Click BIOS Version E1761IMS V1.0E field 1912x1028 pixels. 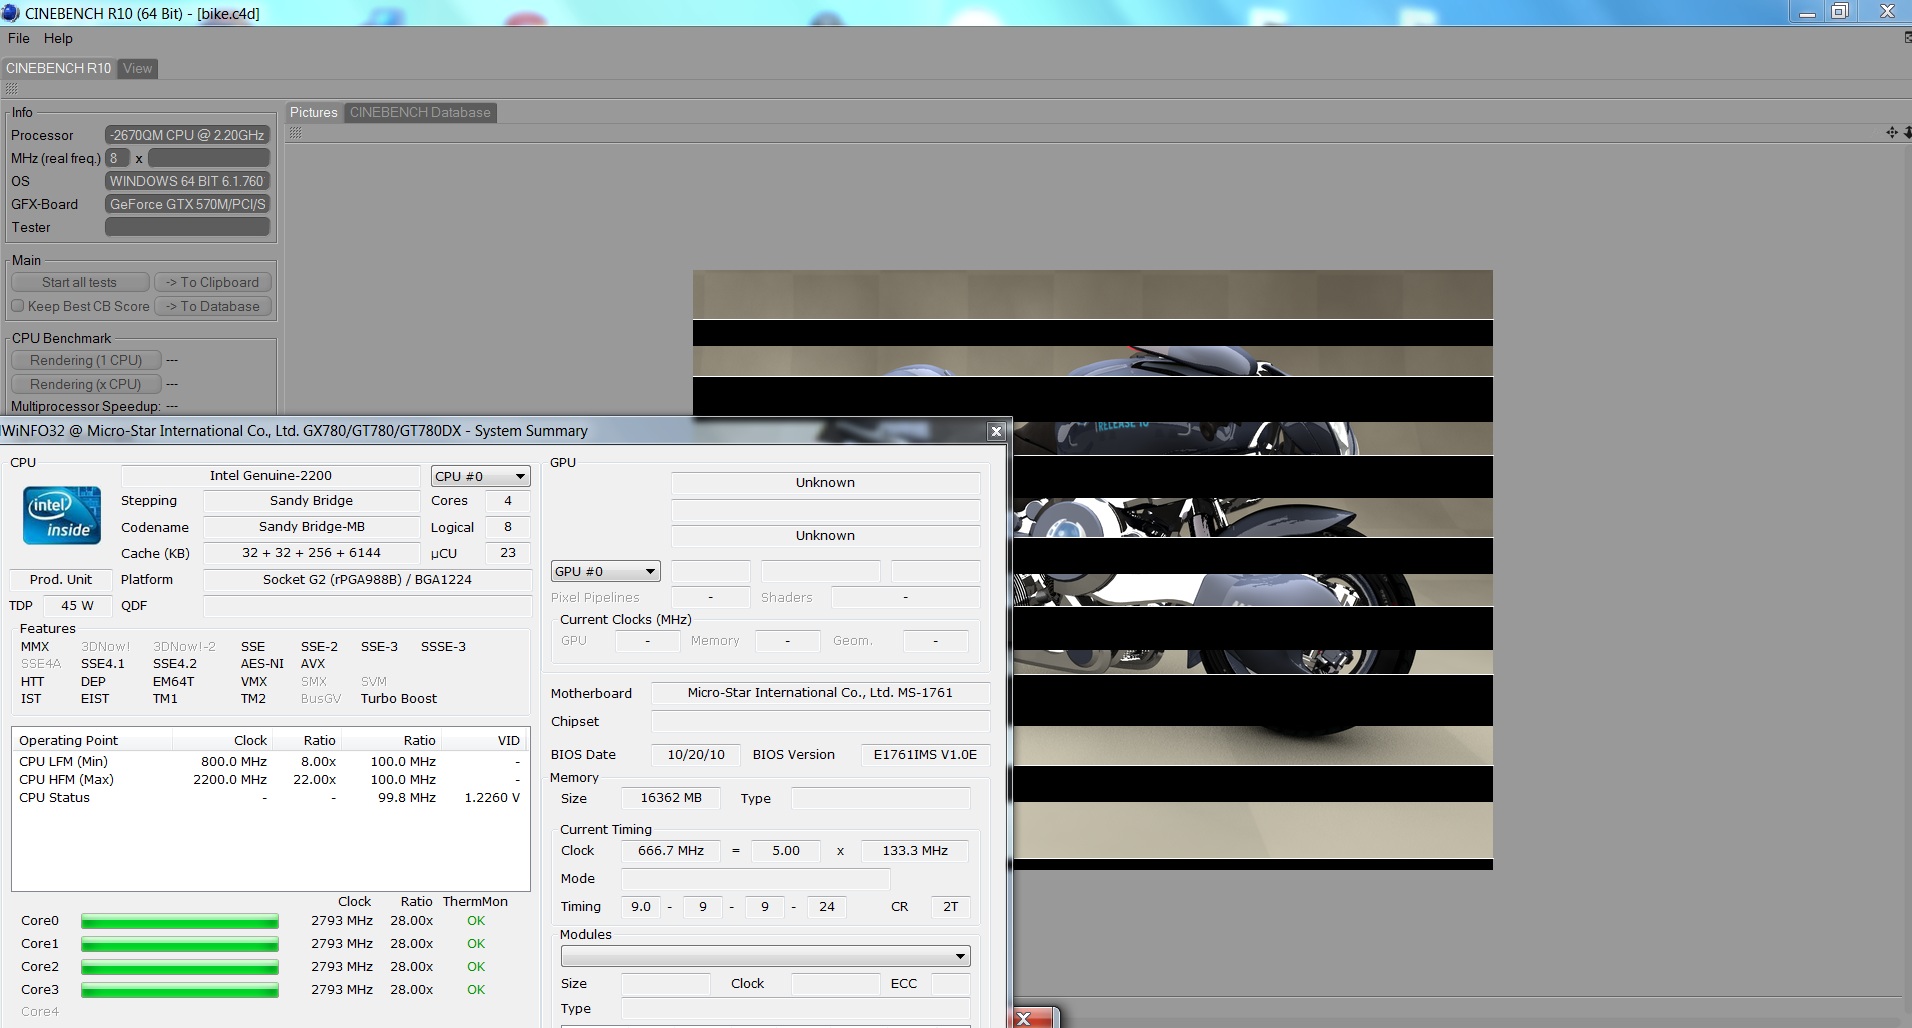pos(925,755)
